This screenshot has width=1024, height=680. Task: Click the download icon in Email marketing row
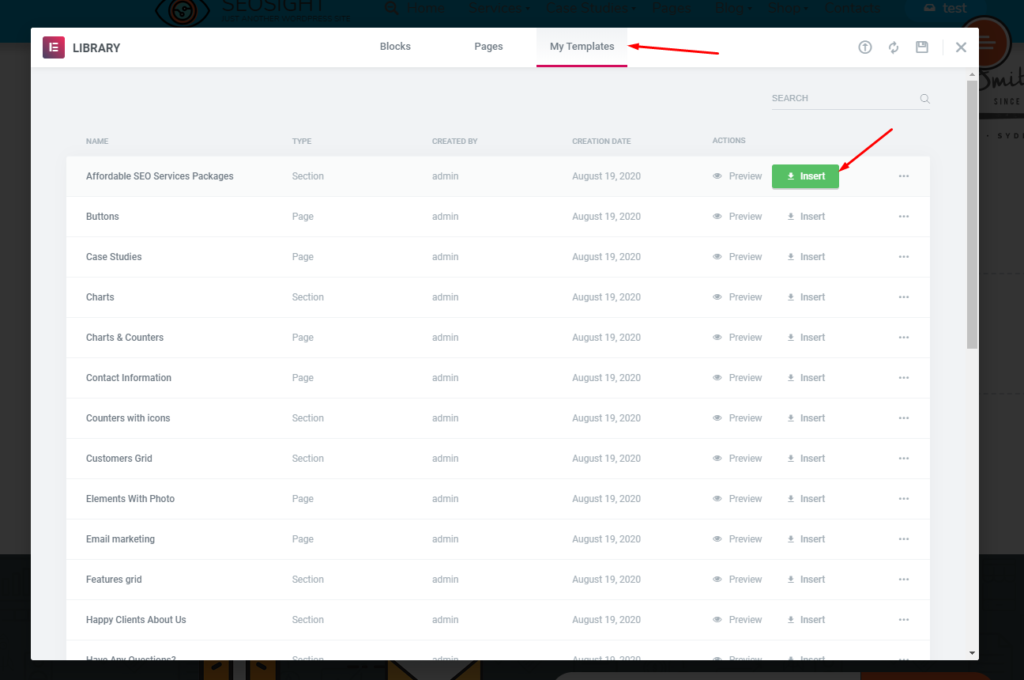790,540
